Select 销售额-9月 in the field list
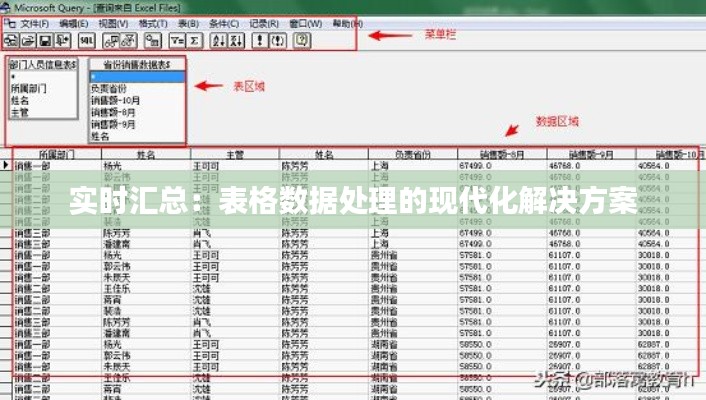The height and width of the screenshot is (400, 706). (113, 124)
